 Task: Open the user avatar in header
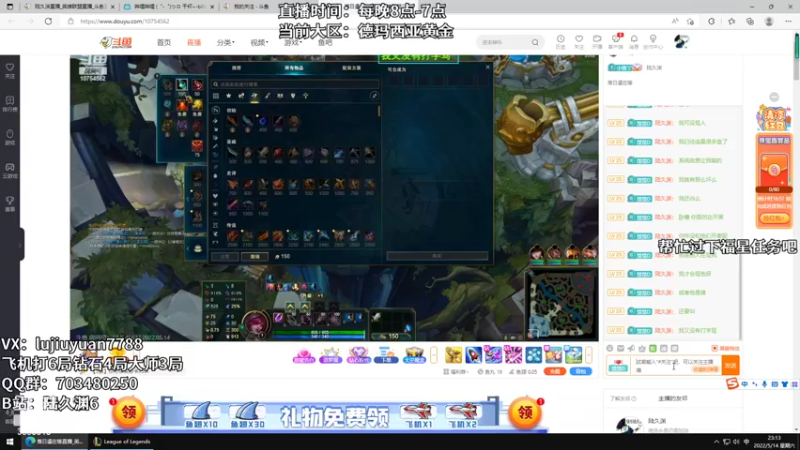click(x=681, y=42)
